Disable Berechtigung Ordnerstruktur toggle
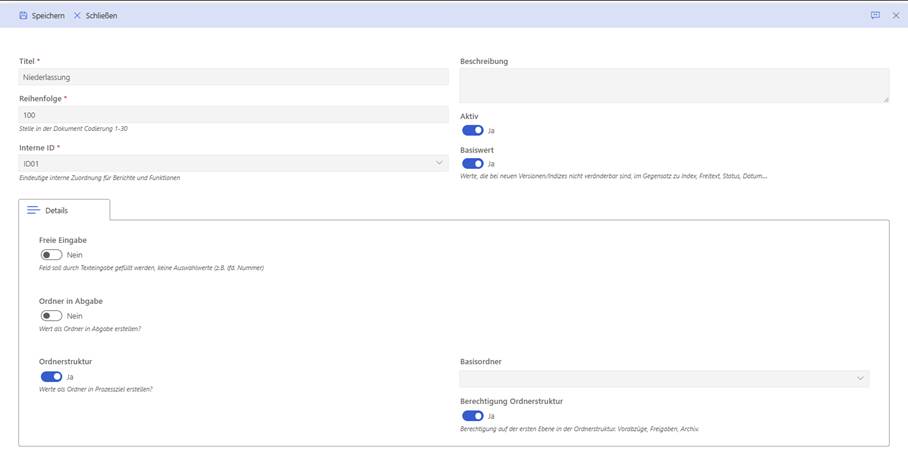908x459 pixels. pos(472,415)
